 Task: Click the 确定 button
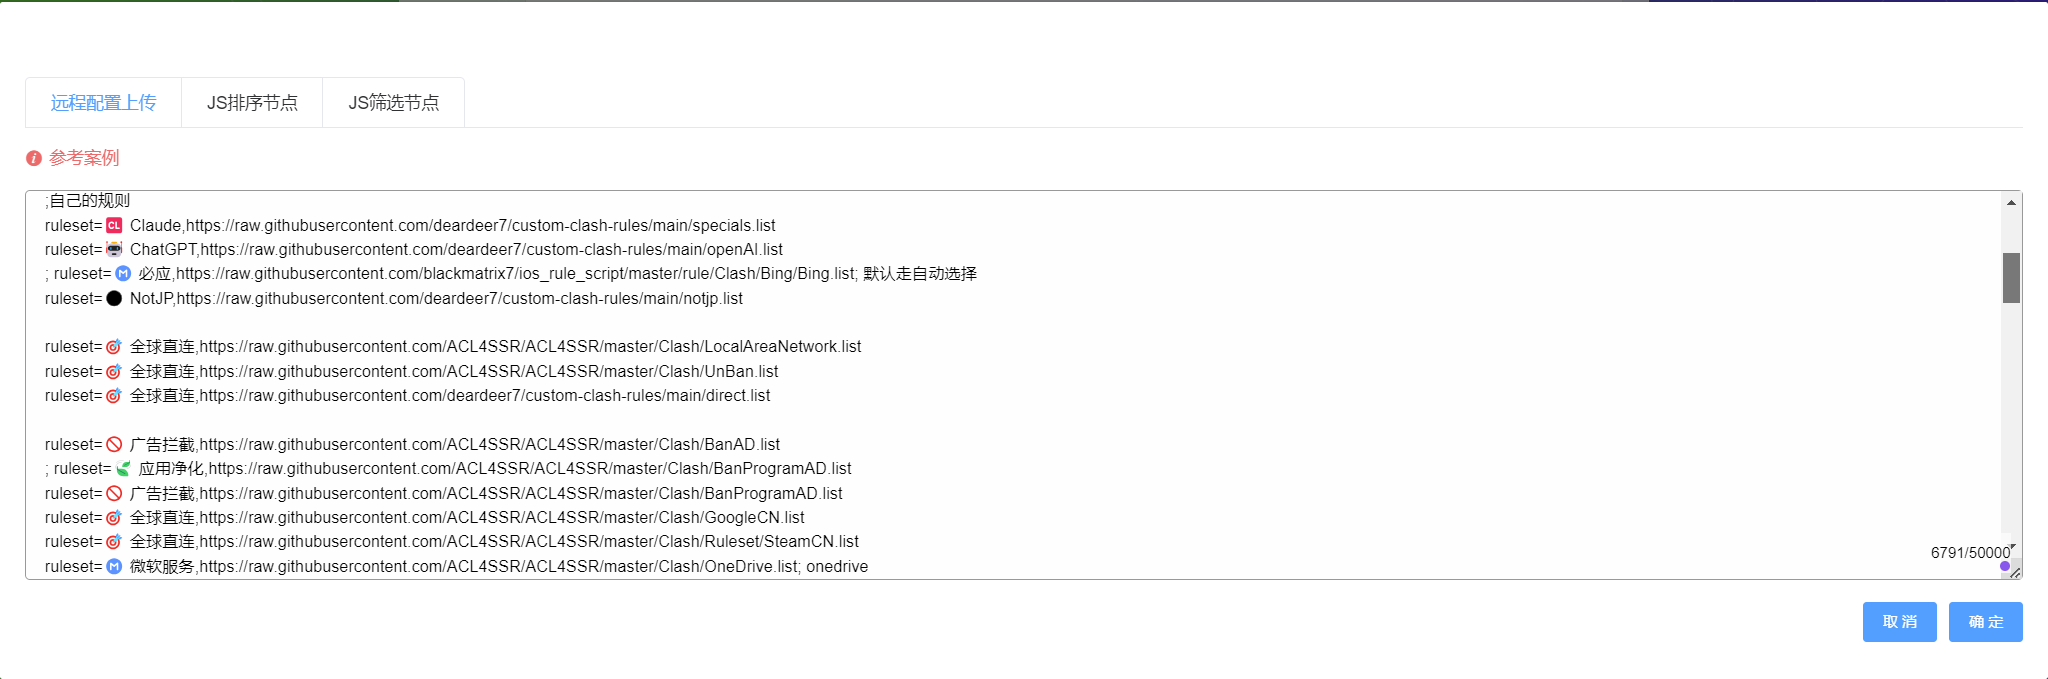coord(1985,622)
